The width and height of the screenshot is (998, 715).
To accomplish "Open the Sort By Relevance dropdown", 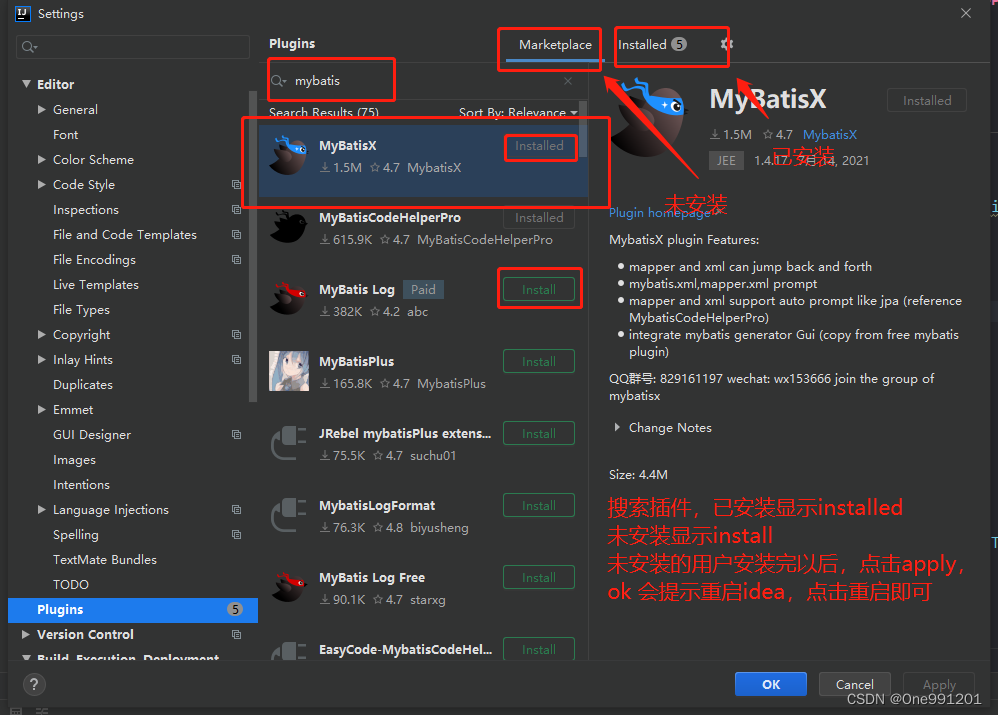I will point(518,113).
